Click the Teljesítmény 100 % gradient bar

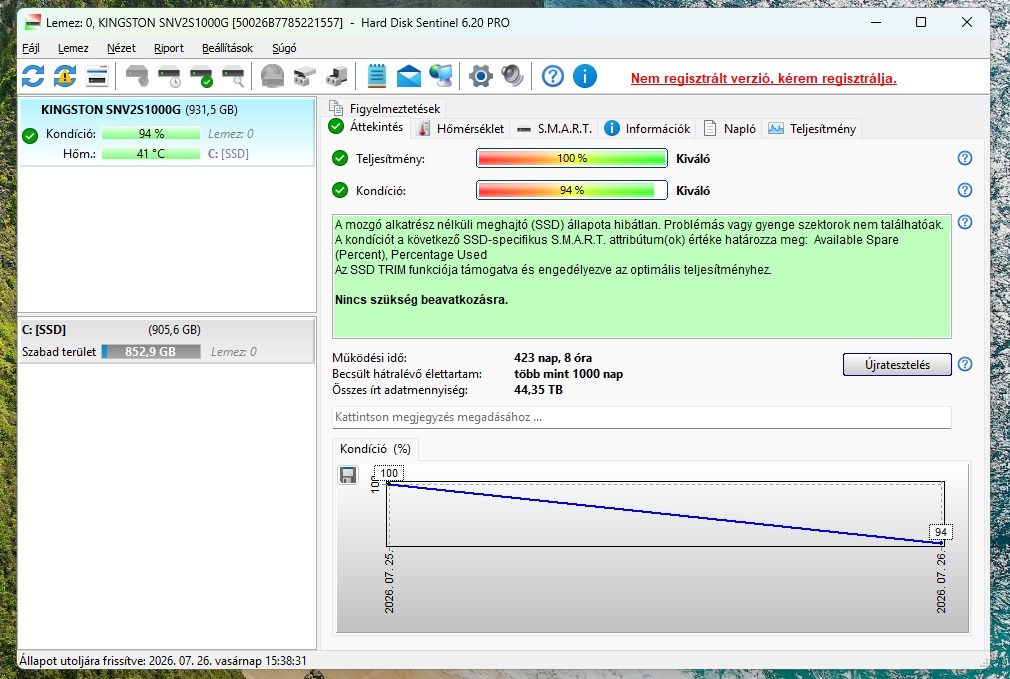coord(572,158)
